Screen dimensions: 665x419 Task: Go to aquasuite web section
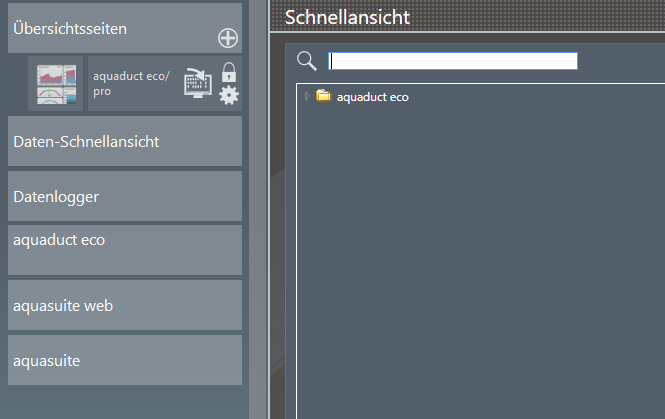125,304
